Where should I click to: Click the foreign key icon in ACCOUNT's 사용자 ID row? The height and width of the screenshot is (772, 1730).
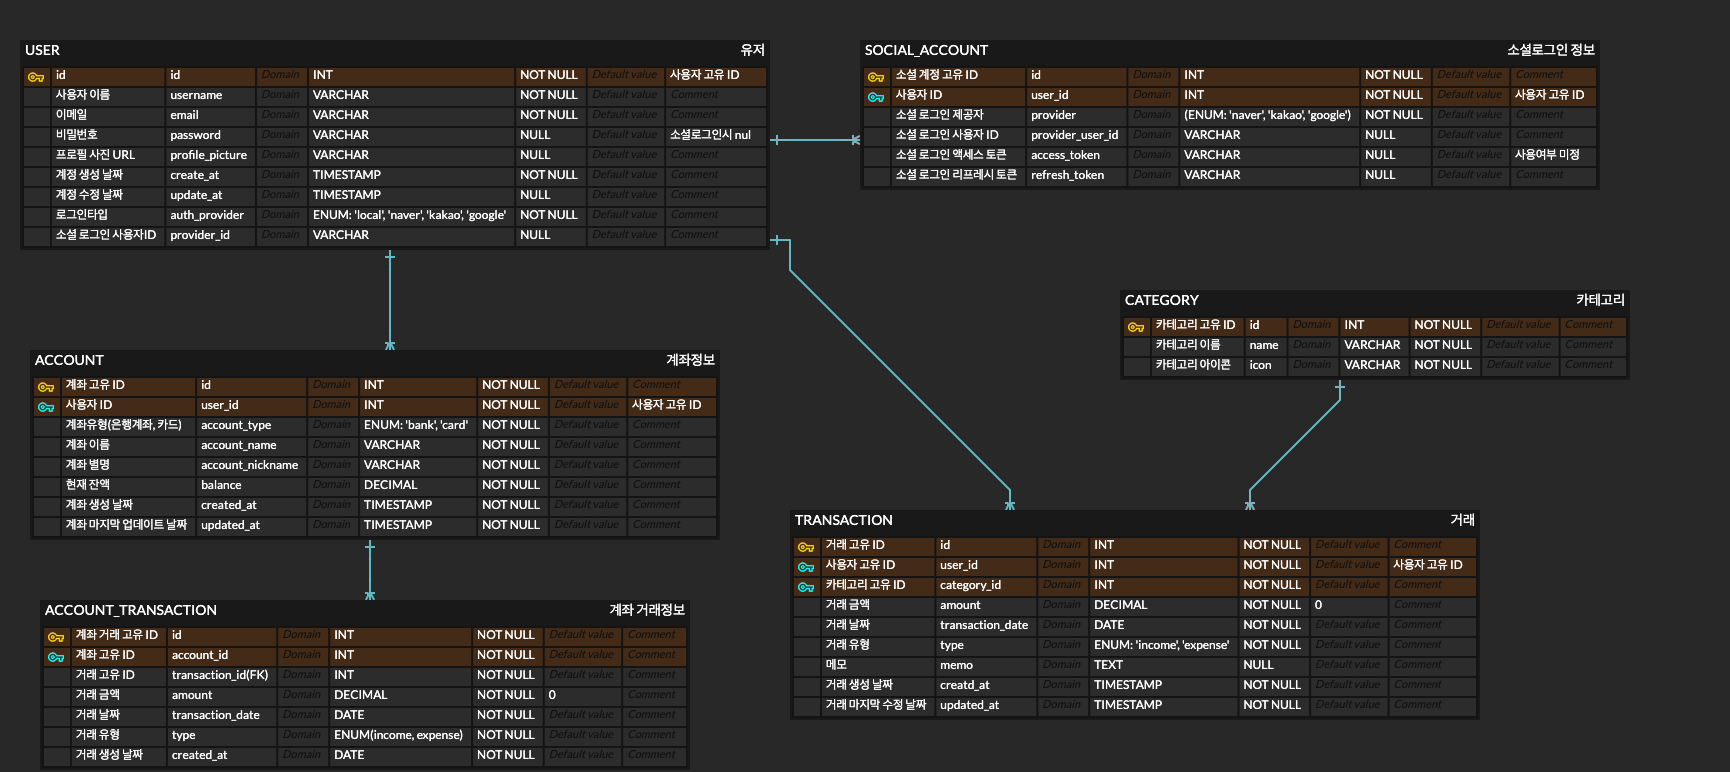tap(46, 406)
